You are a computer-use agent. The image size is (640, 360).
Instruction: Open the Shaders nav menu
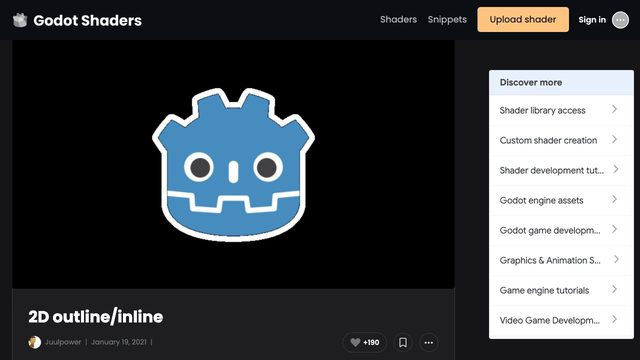tap(398, 20)
